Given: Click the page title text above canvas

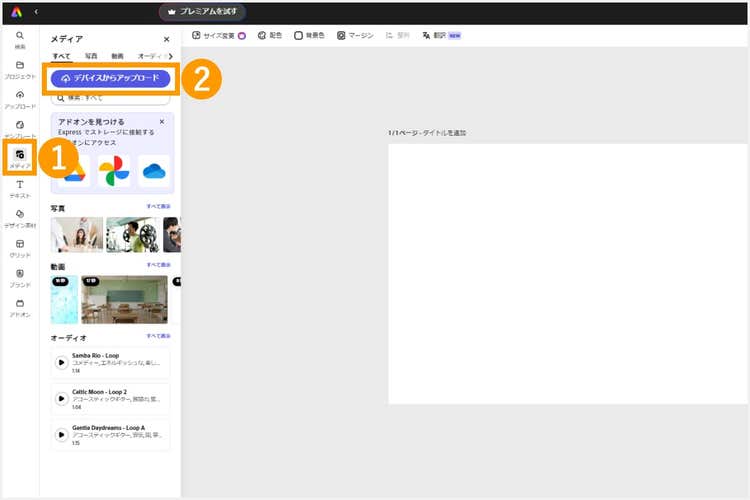Looking at the screenshot, I should click(427, 133).
